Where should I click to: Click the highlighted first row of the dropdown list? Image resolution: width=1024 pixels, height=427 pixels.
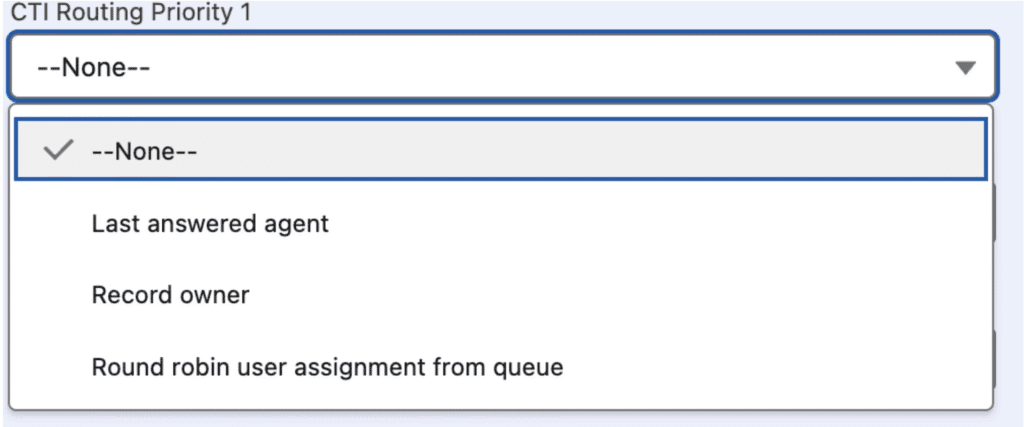[x=500, y=151]
